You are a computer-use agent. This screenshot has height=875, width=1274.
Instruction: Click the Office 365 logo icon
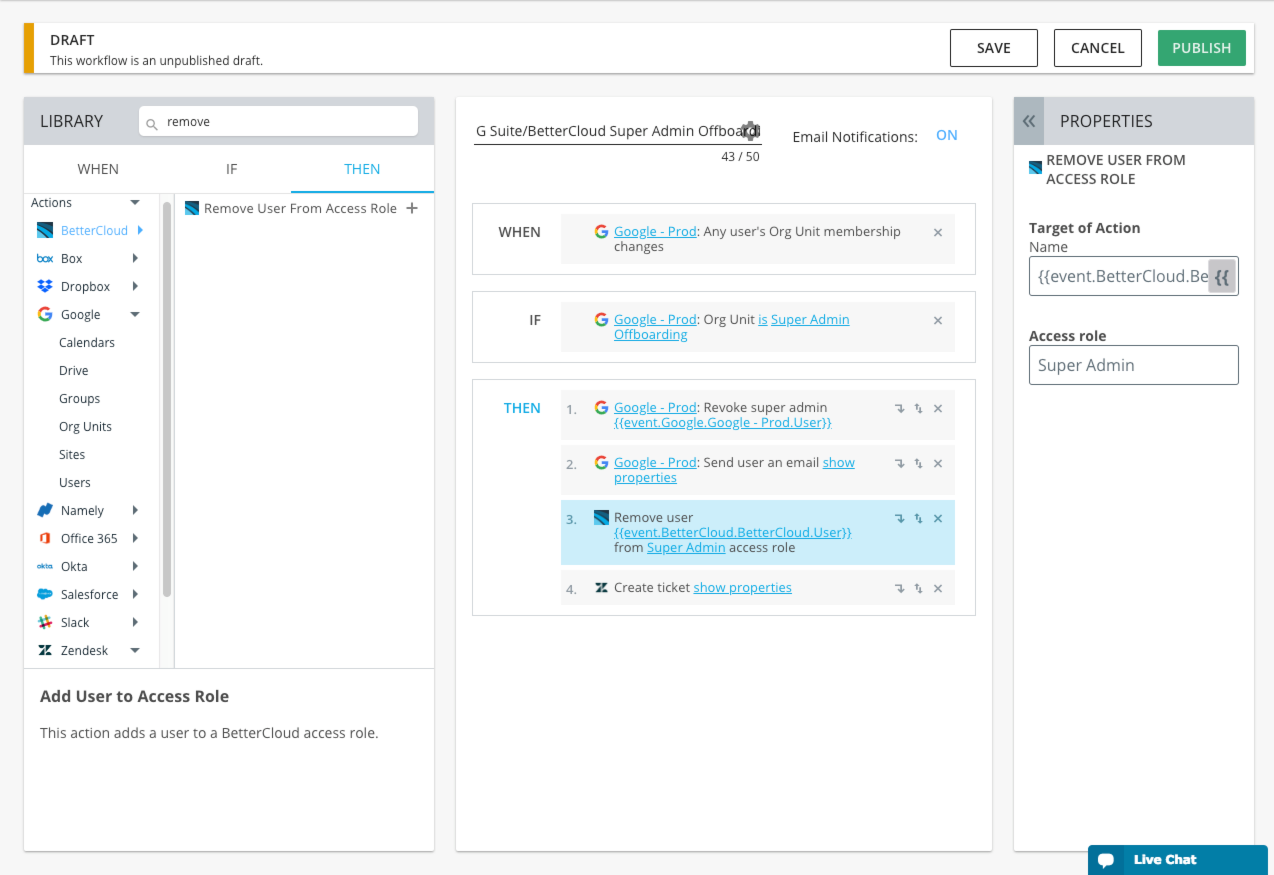click(44, 538)
